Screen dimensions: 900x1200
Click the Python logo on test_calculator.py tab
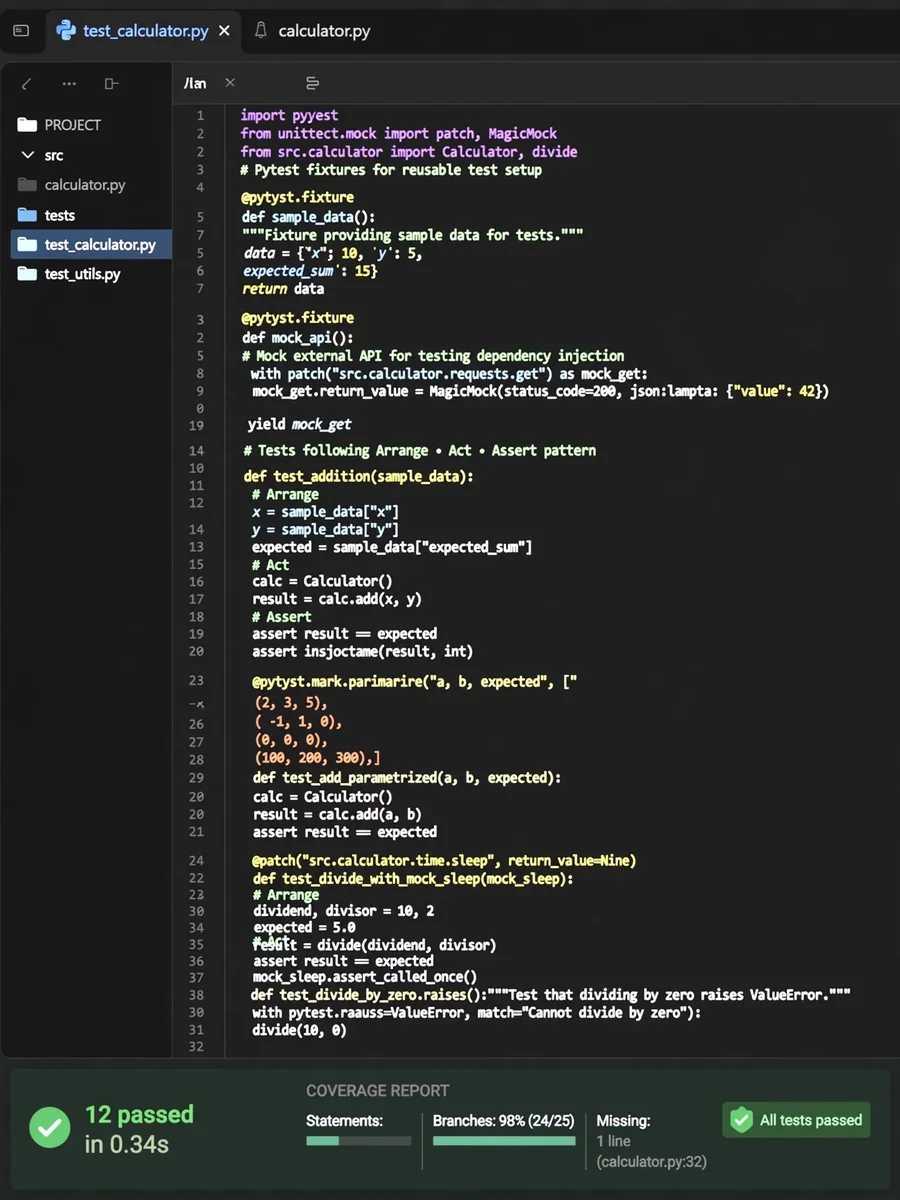(x=66, y=30)
